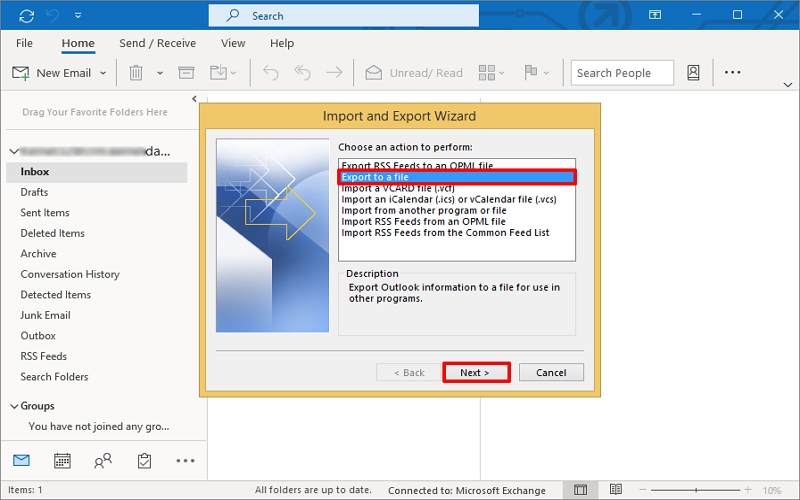
Task: Select the Inbox folder
Action: click(97, 172)
